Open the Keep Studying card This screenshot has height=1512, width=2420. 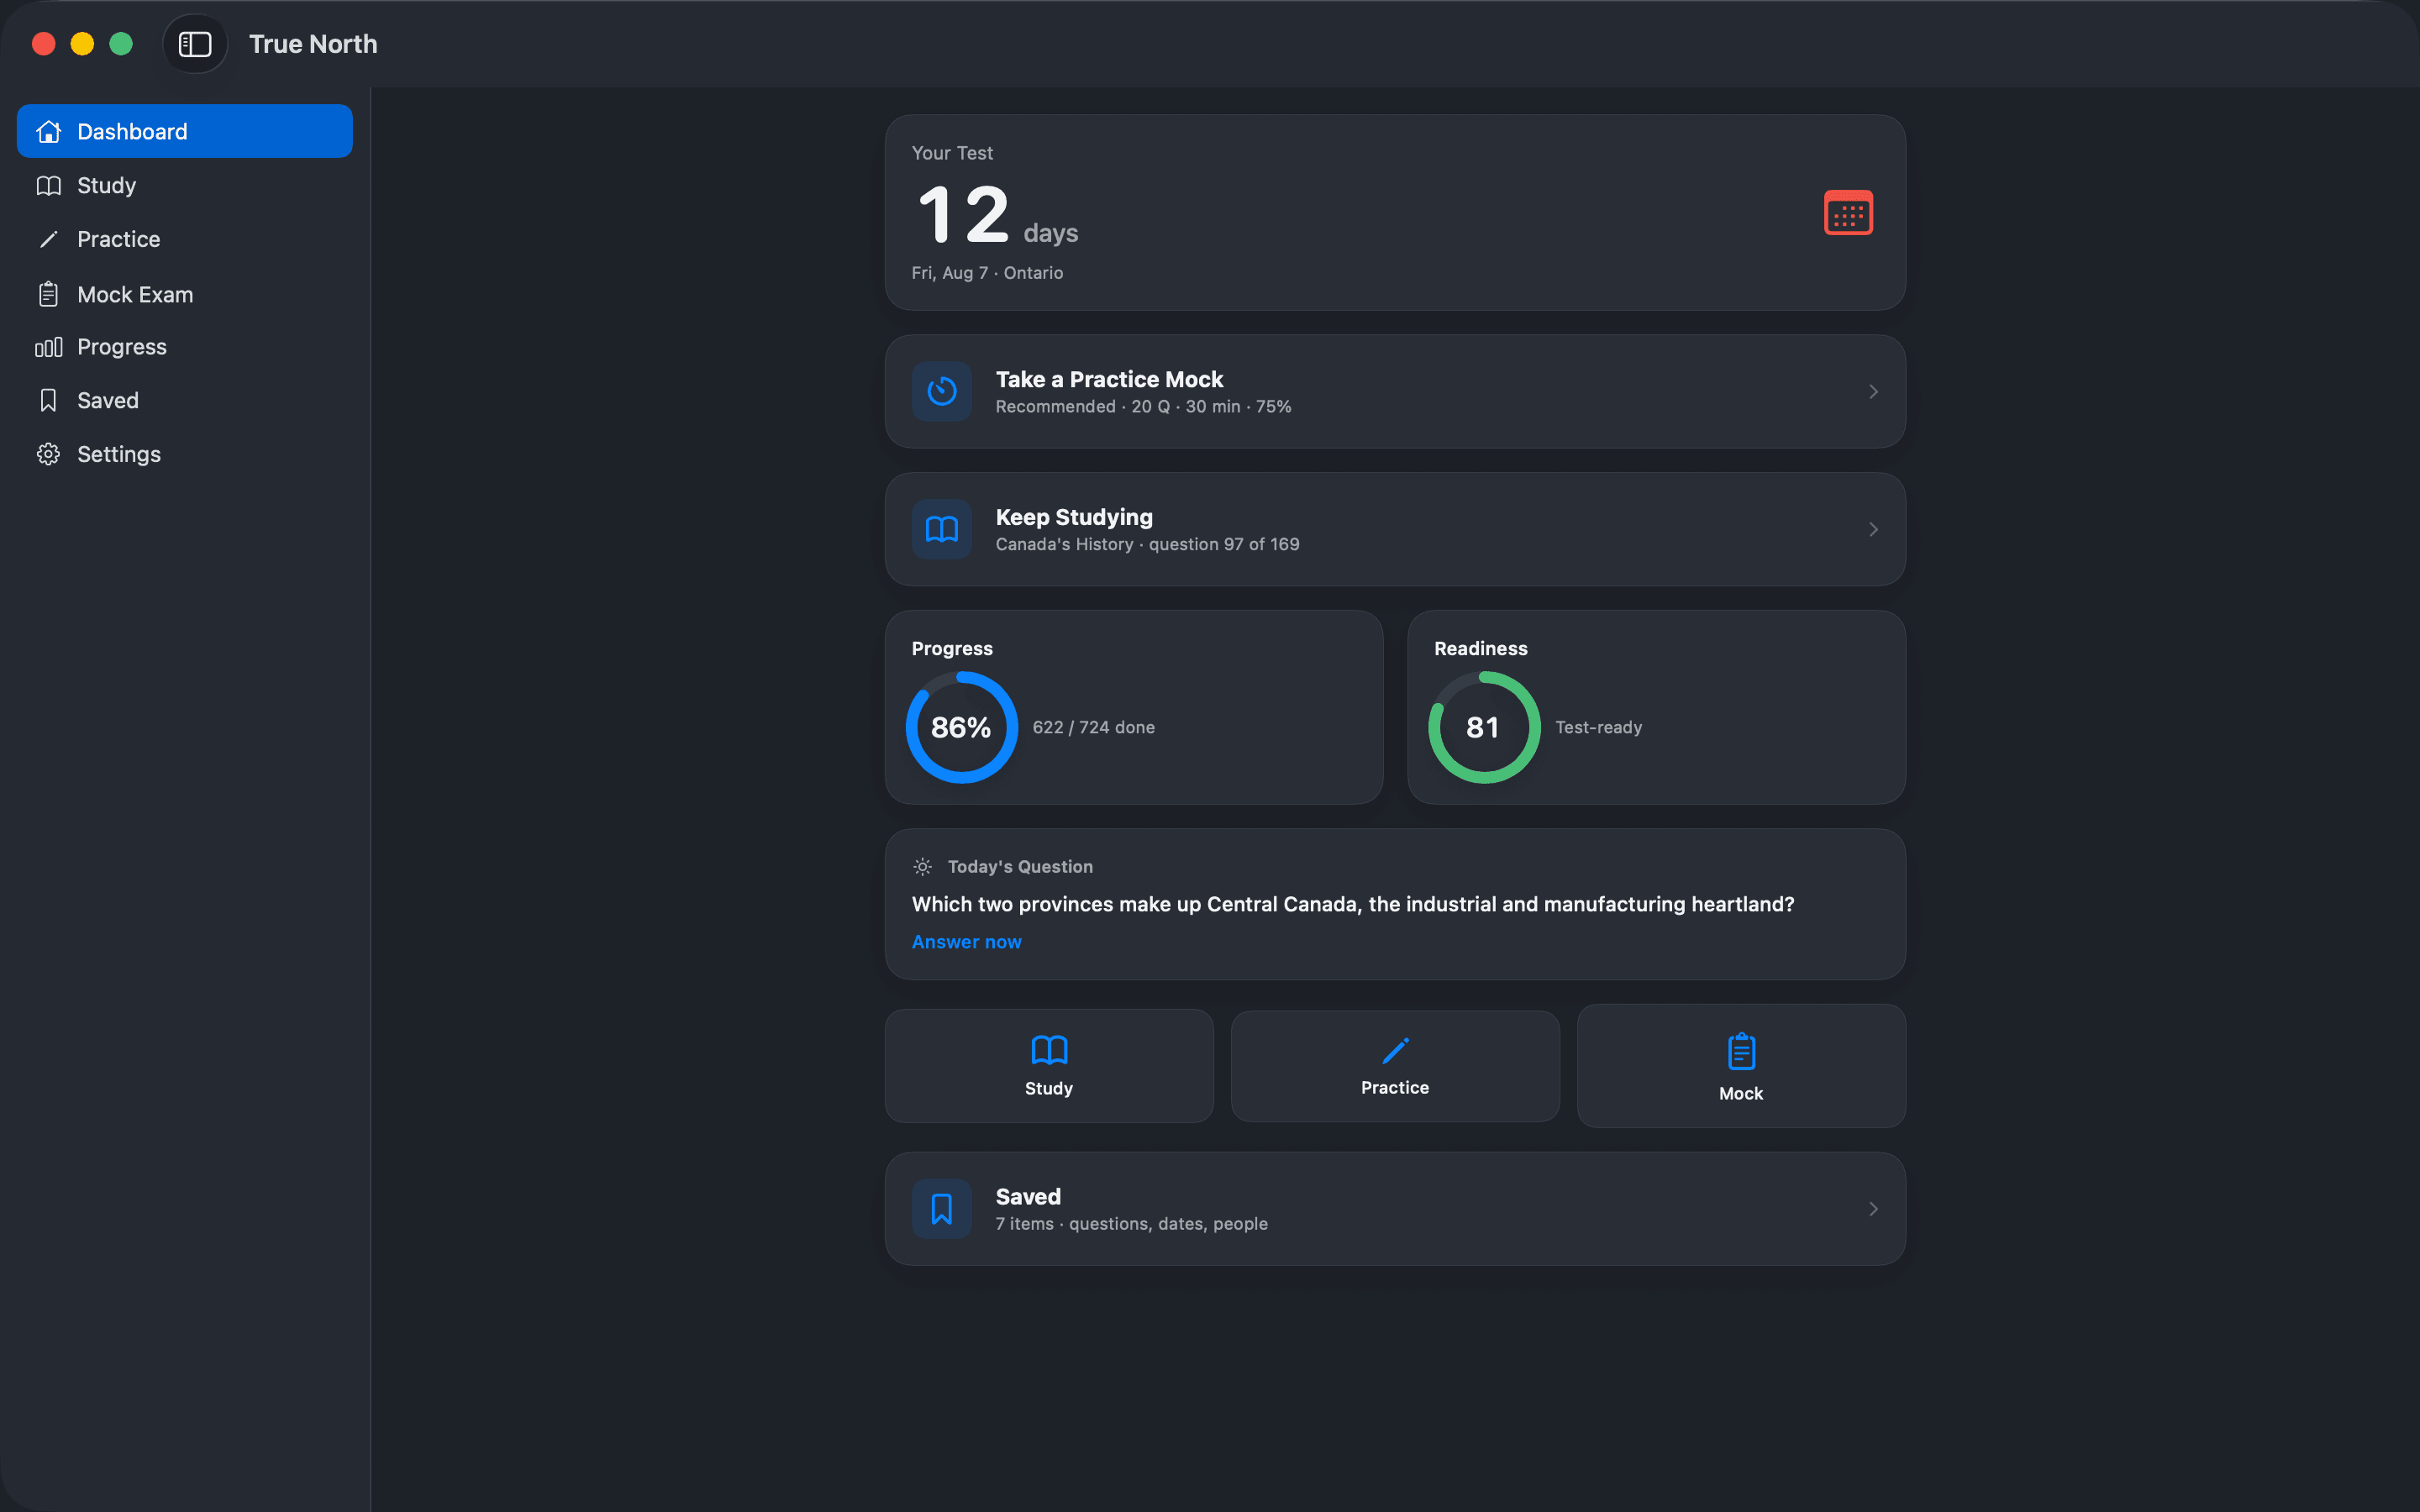1395,529
